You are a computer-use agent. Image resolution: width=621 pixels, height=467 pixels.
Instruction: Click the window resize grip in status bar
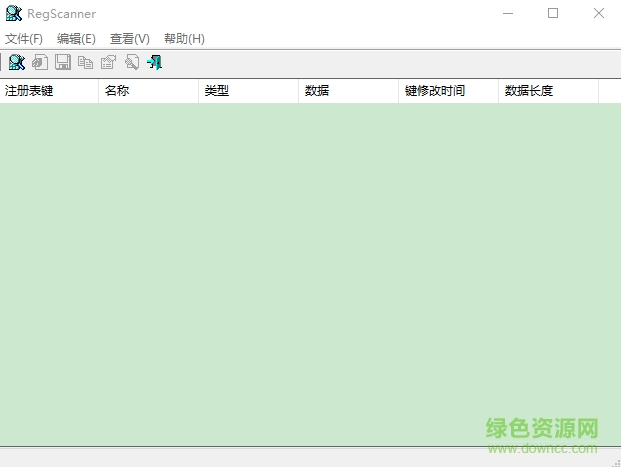click(x=616, y=463)
